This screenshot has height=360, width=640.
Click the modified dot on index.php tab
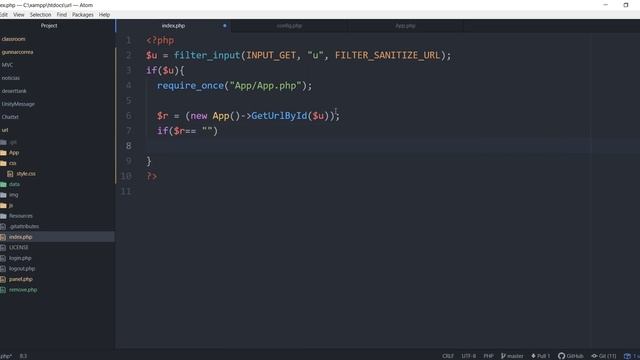pyautogui.click(x=224, y=26)
